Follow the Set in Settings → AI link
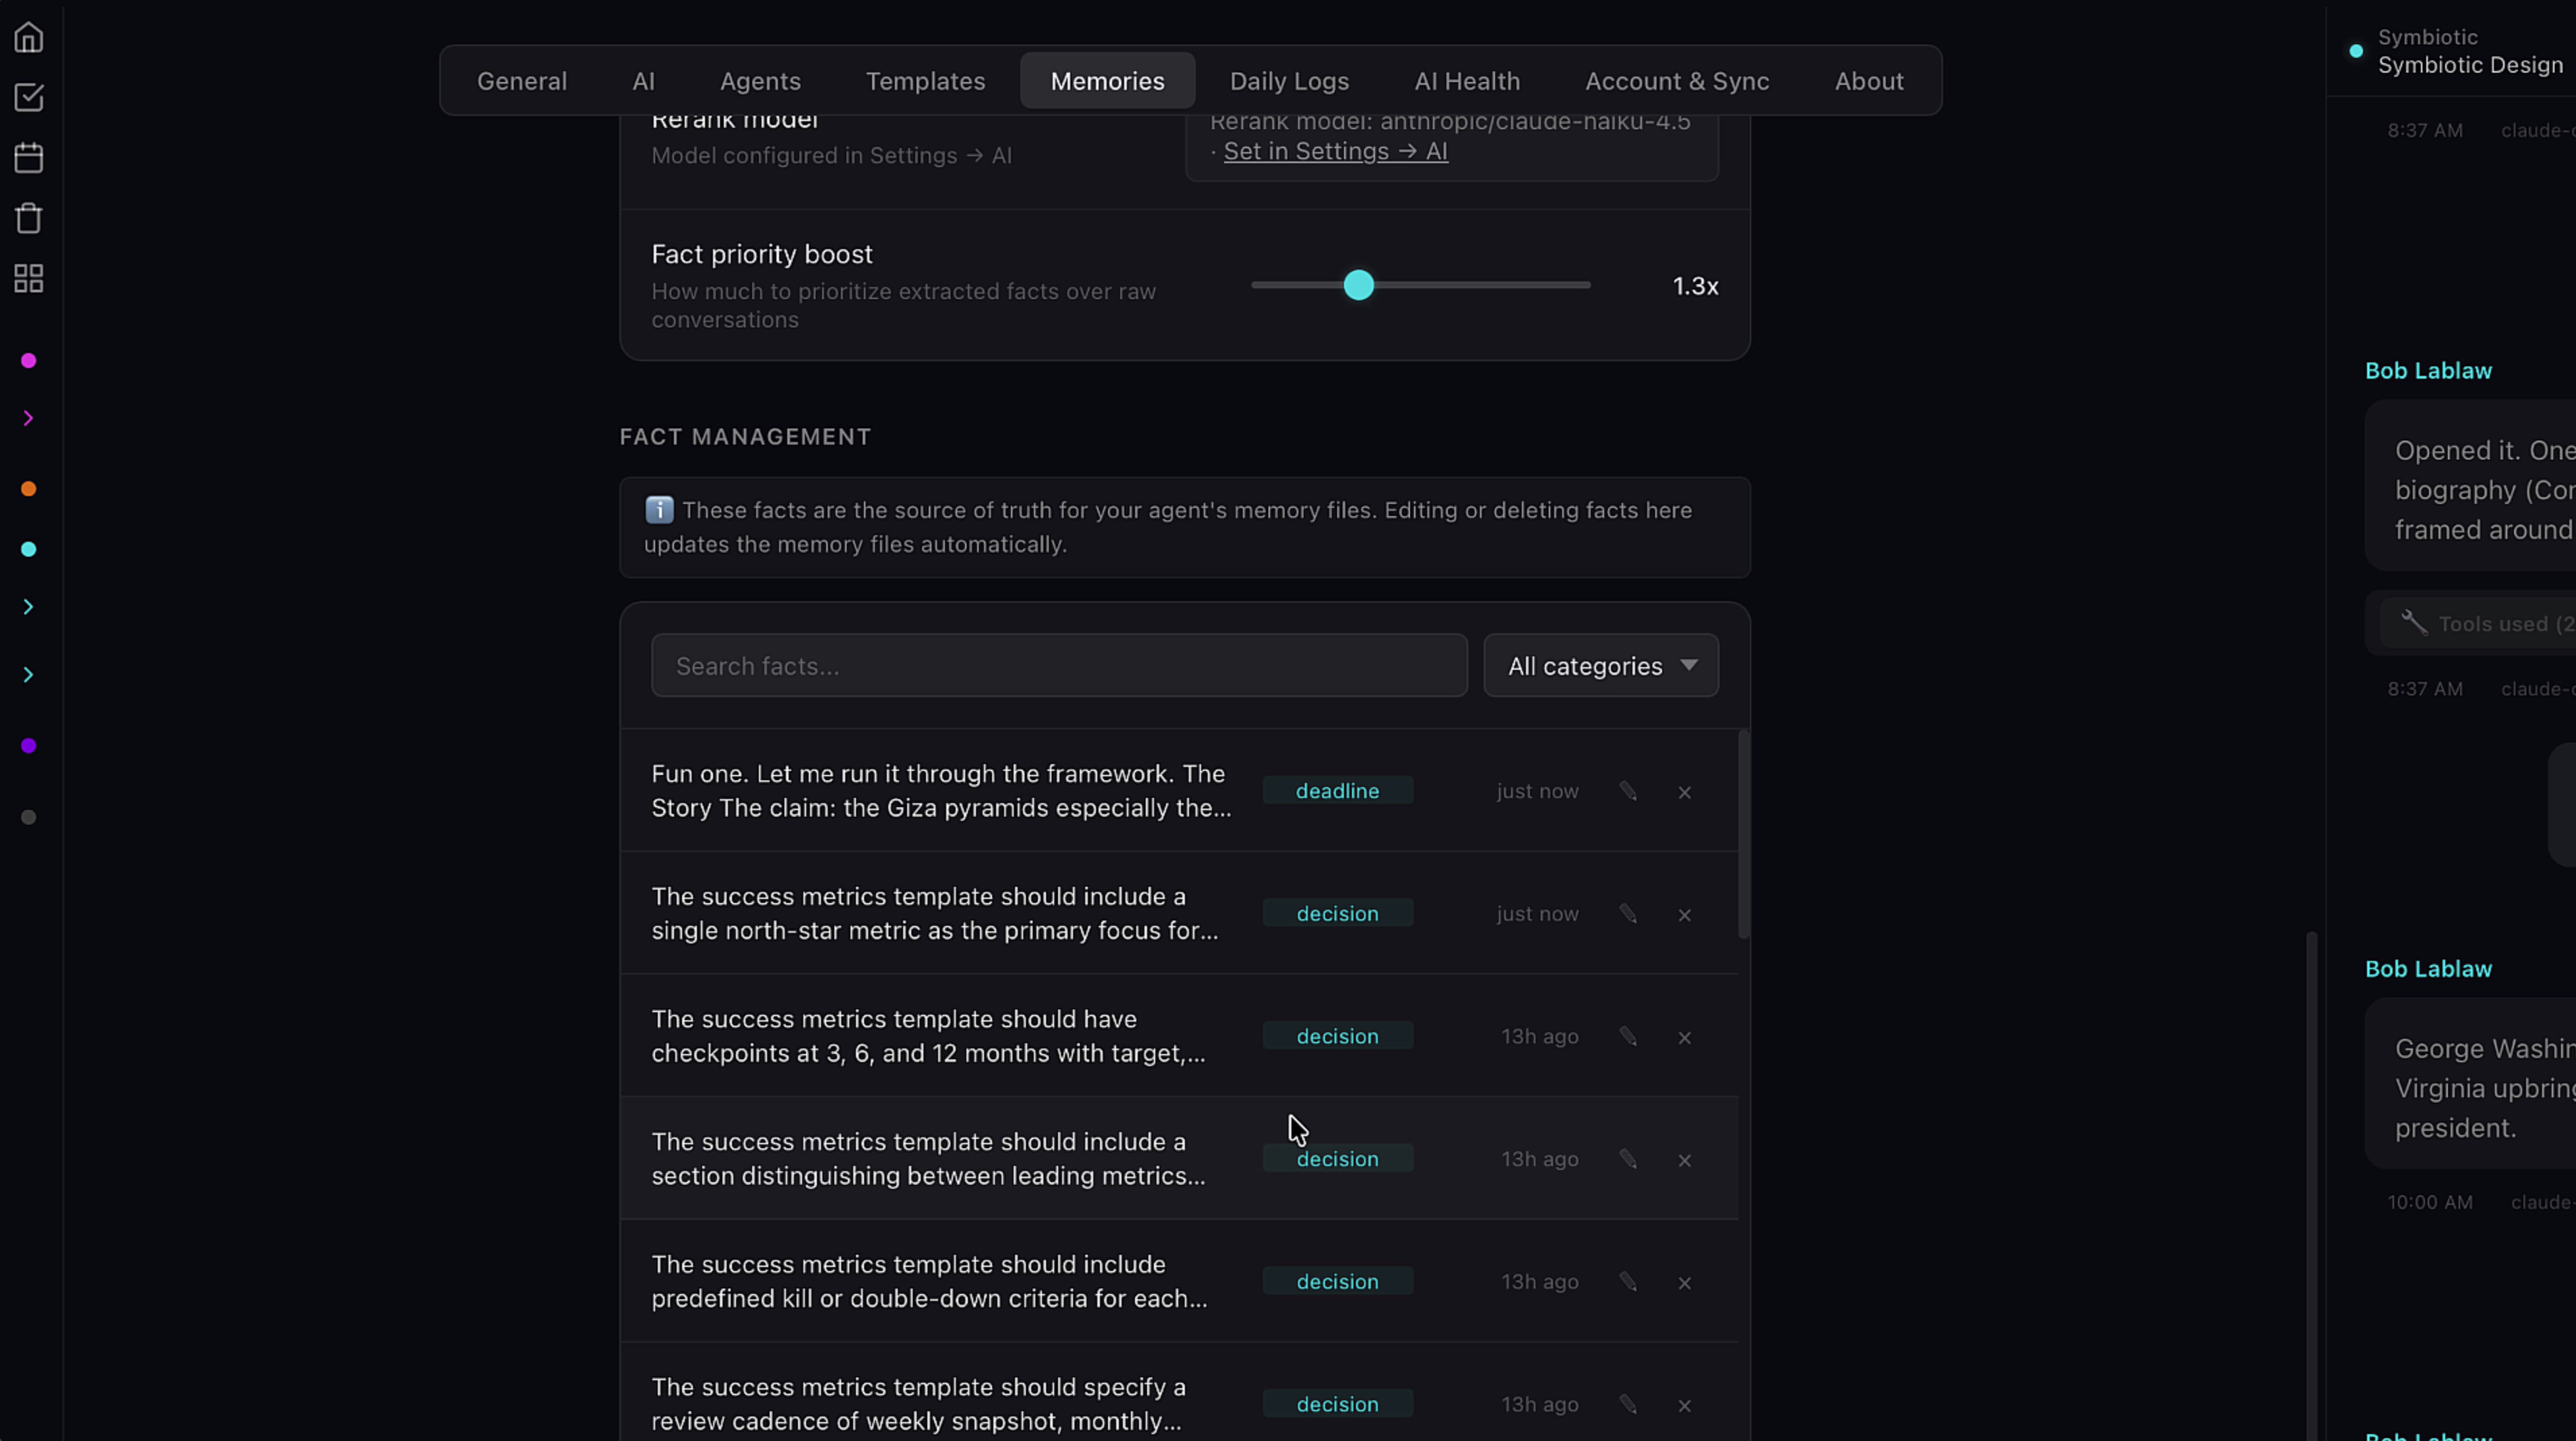 pyautogui.click(x=1335, y=151)
